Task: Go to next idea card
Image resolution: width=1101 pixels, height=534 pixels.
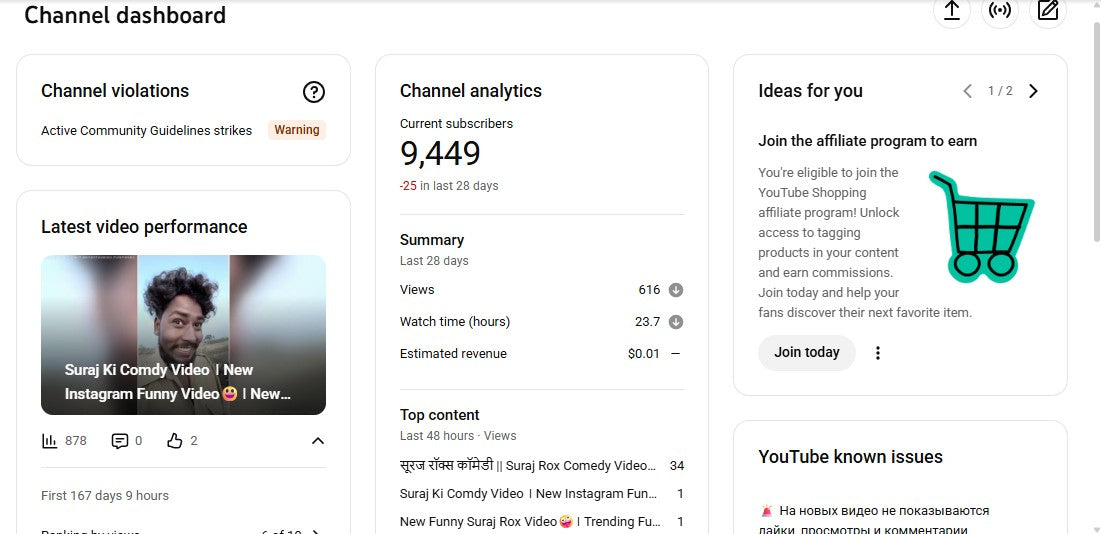Action: point(1033,91)
